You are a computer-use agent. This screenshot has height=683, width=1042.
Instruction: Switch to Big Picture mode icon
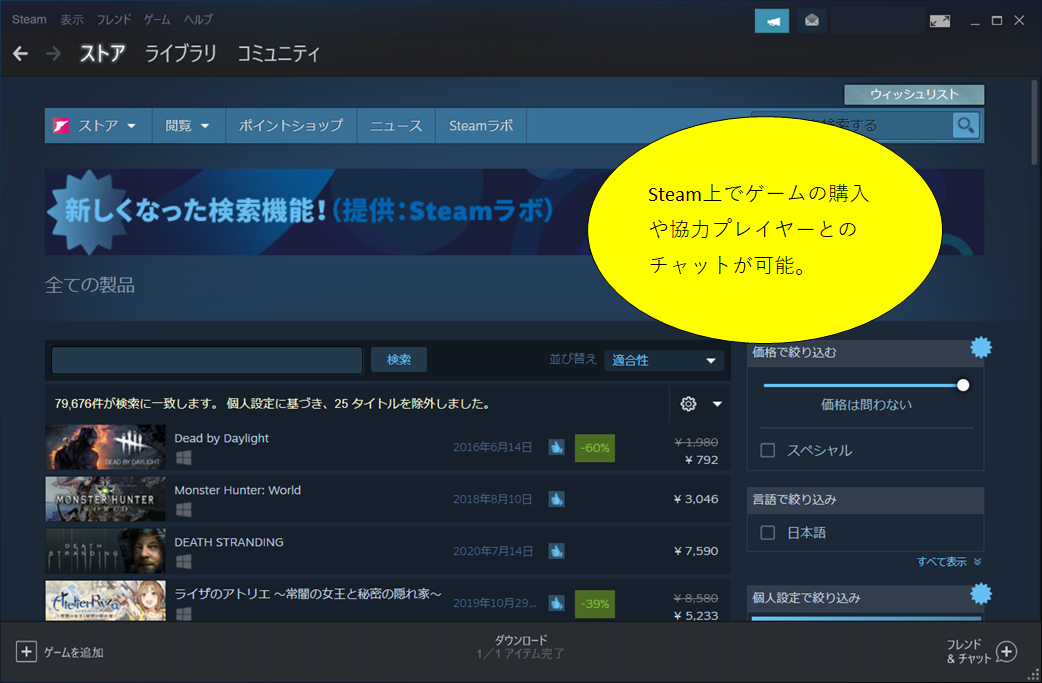click(940, 21)
